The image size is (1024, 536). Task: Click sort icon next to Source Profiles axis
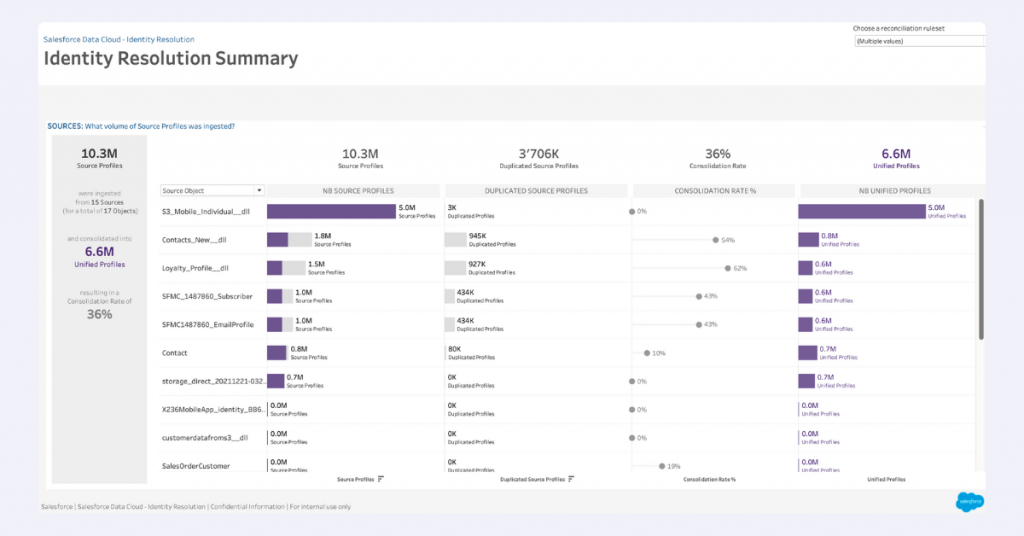[381, 479]
